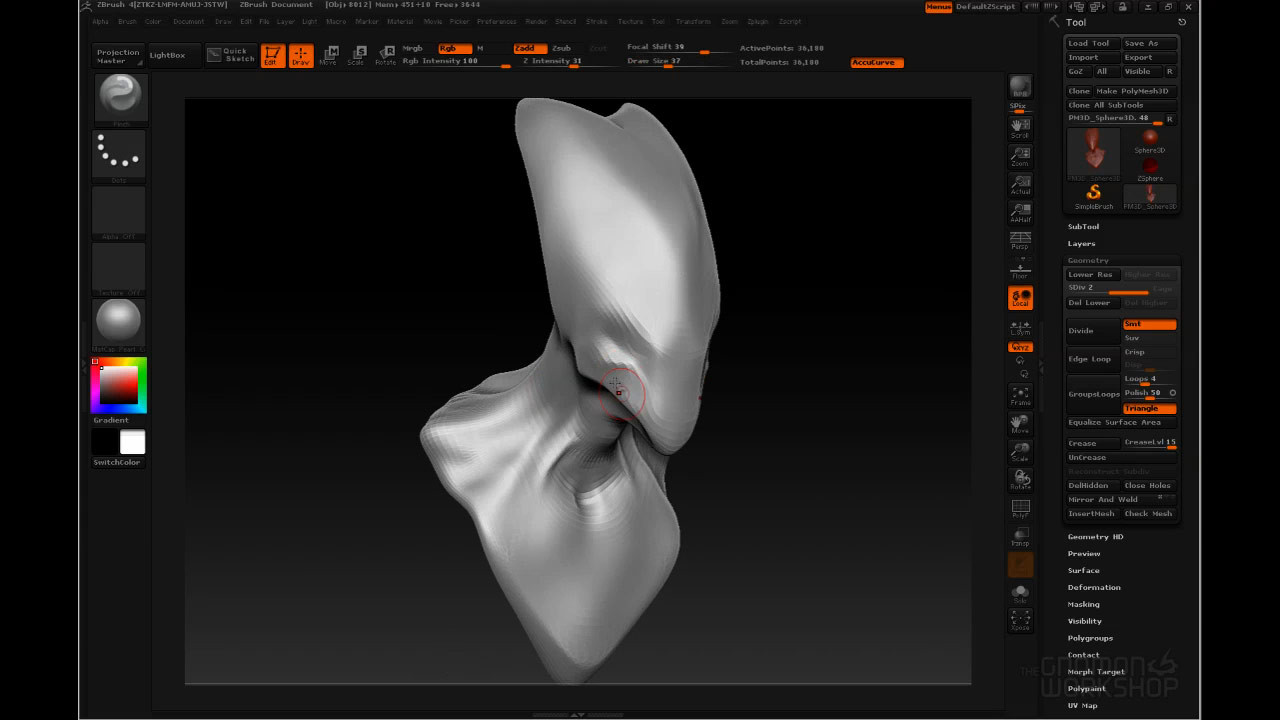Click the Rotate view icon in right shelf
Image resolution: width=1280 pixels, height=720 pixels.
pyautogui.click(x=1020, y=480)
